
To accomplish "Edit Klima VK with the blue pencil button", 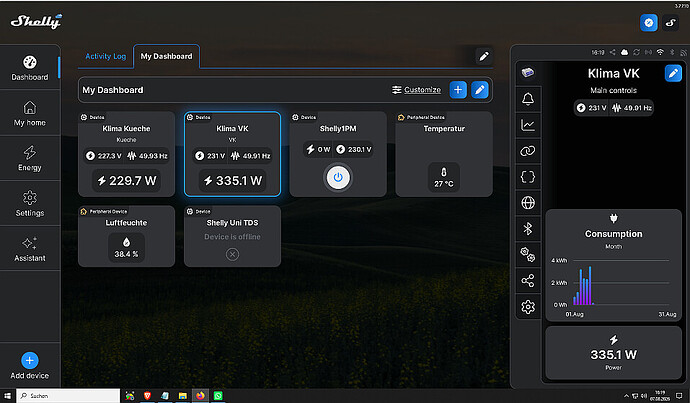I will click(673, 73).
